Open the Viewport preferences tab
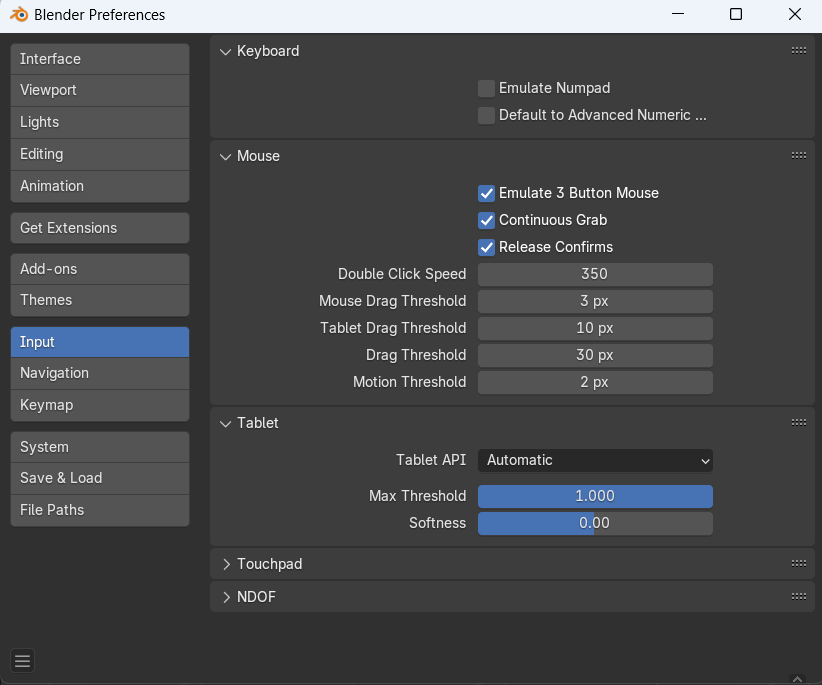Image resolution: width=822 pixels, height=685 pixels. [x=100, y=90]
